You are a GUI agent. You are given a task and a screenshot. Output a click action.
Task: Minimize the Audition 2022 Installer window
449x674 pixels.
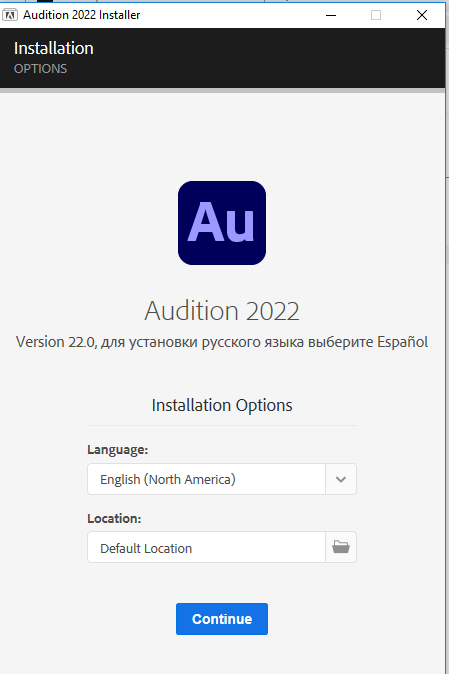coord(331,15)
